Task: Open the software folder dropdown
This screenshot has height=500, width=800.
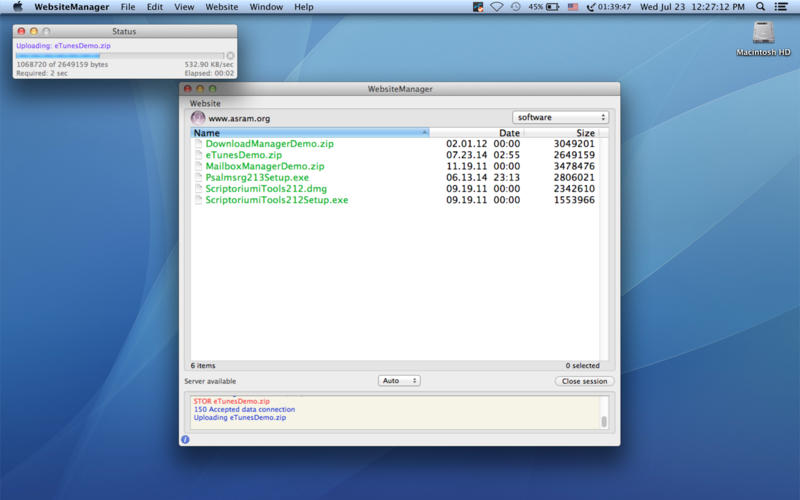Action: 560,118
